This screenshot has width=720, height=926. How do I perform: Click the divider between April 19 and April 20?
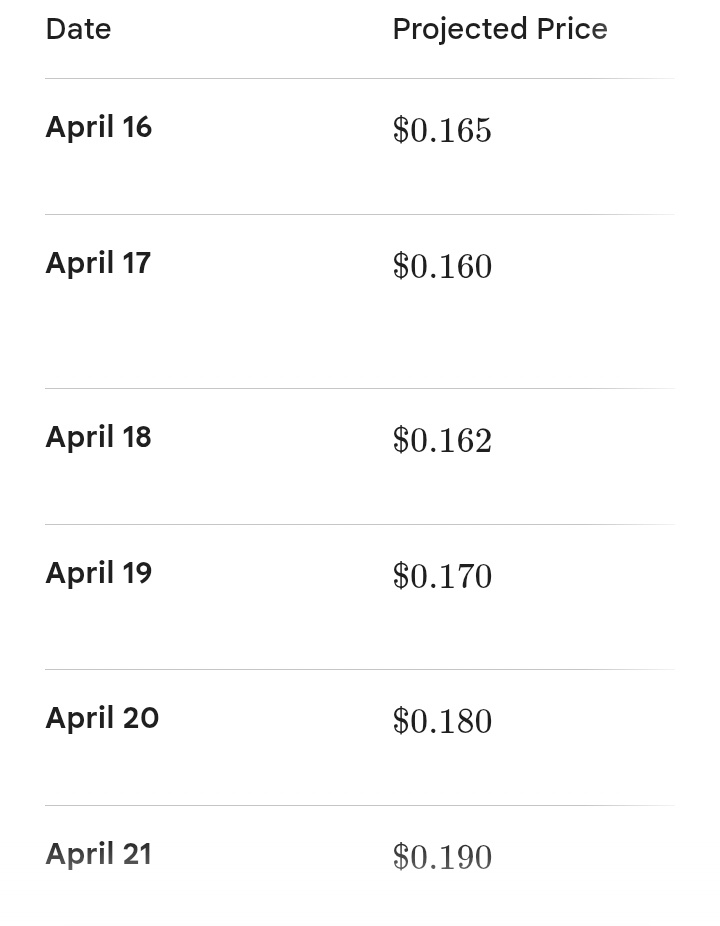pos(360,669)
